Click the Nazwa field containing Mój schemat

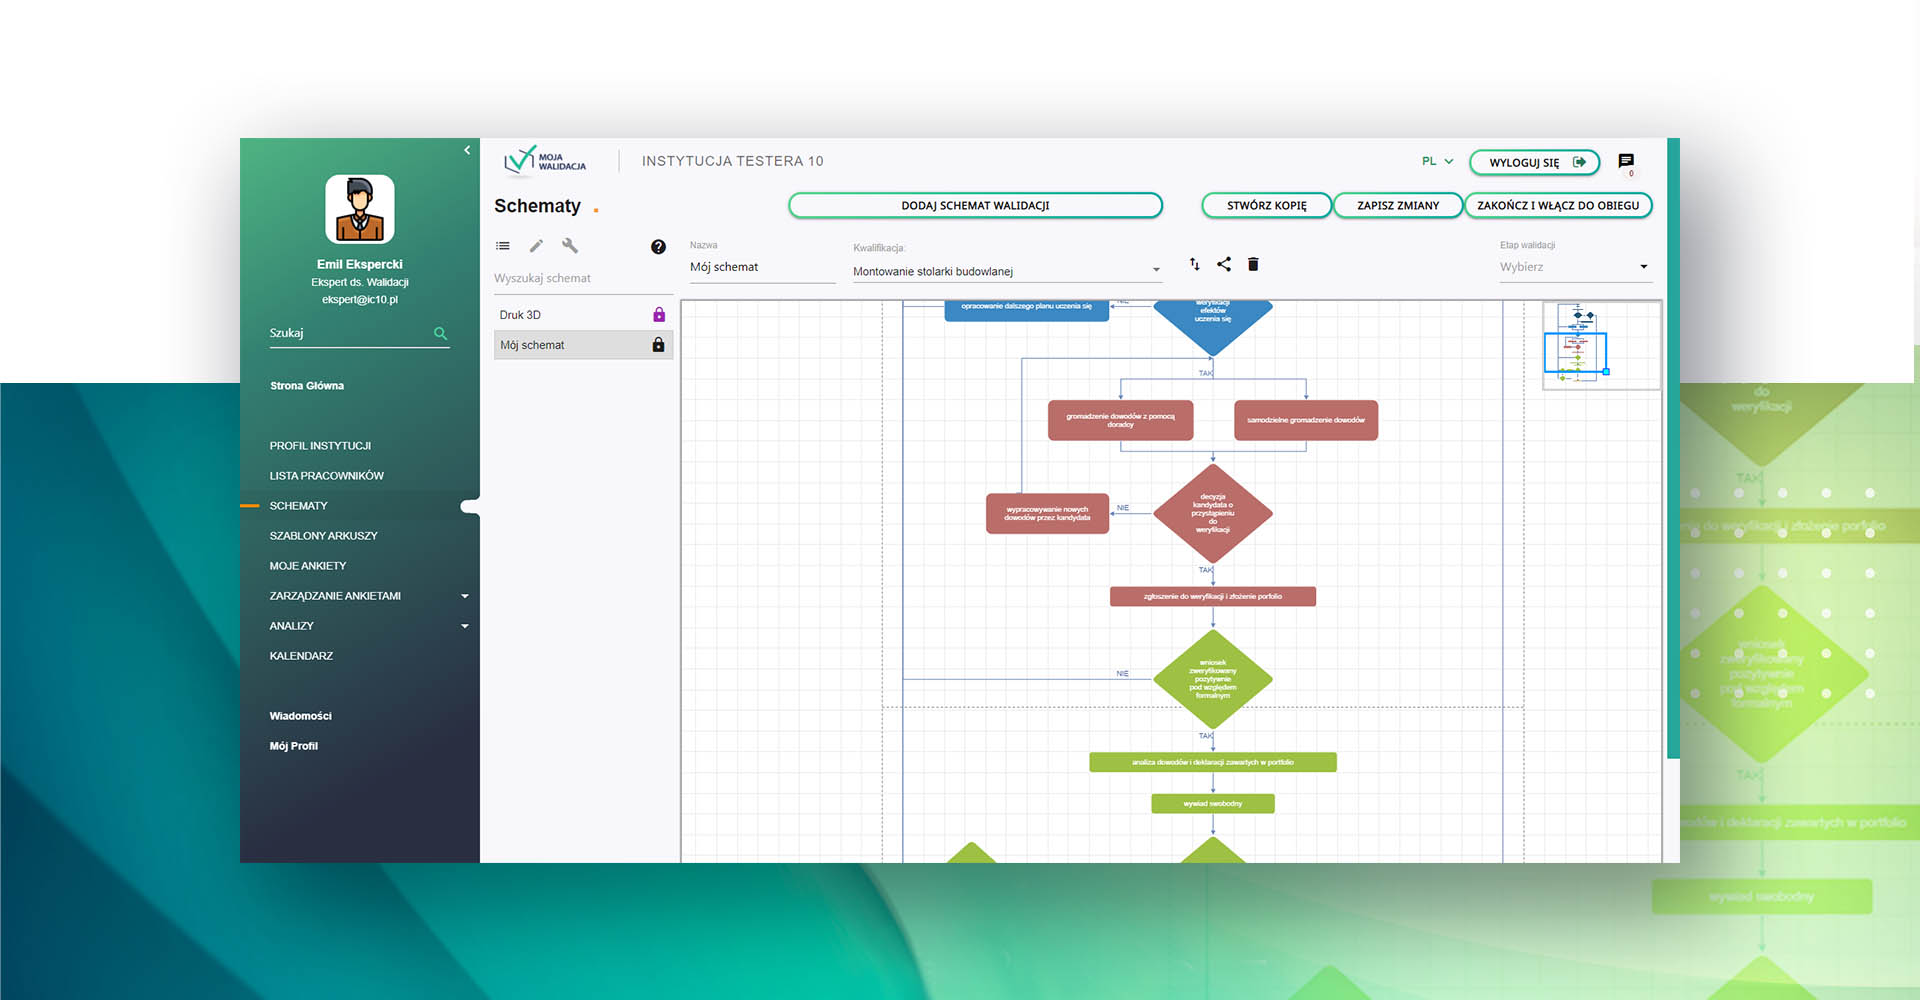[x=762, y=268]
